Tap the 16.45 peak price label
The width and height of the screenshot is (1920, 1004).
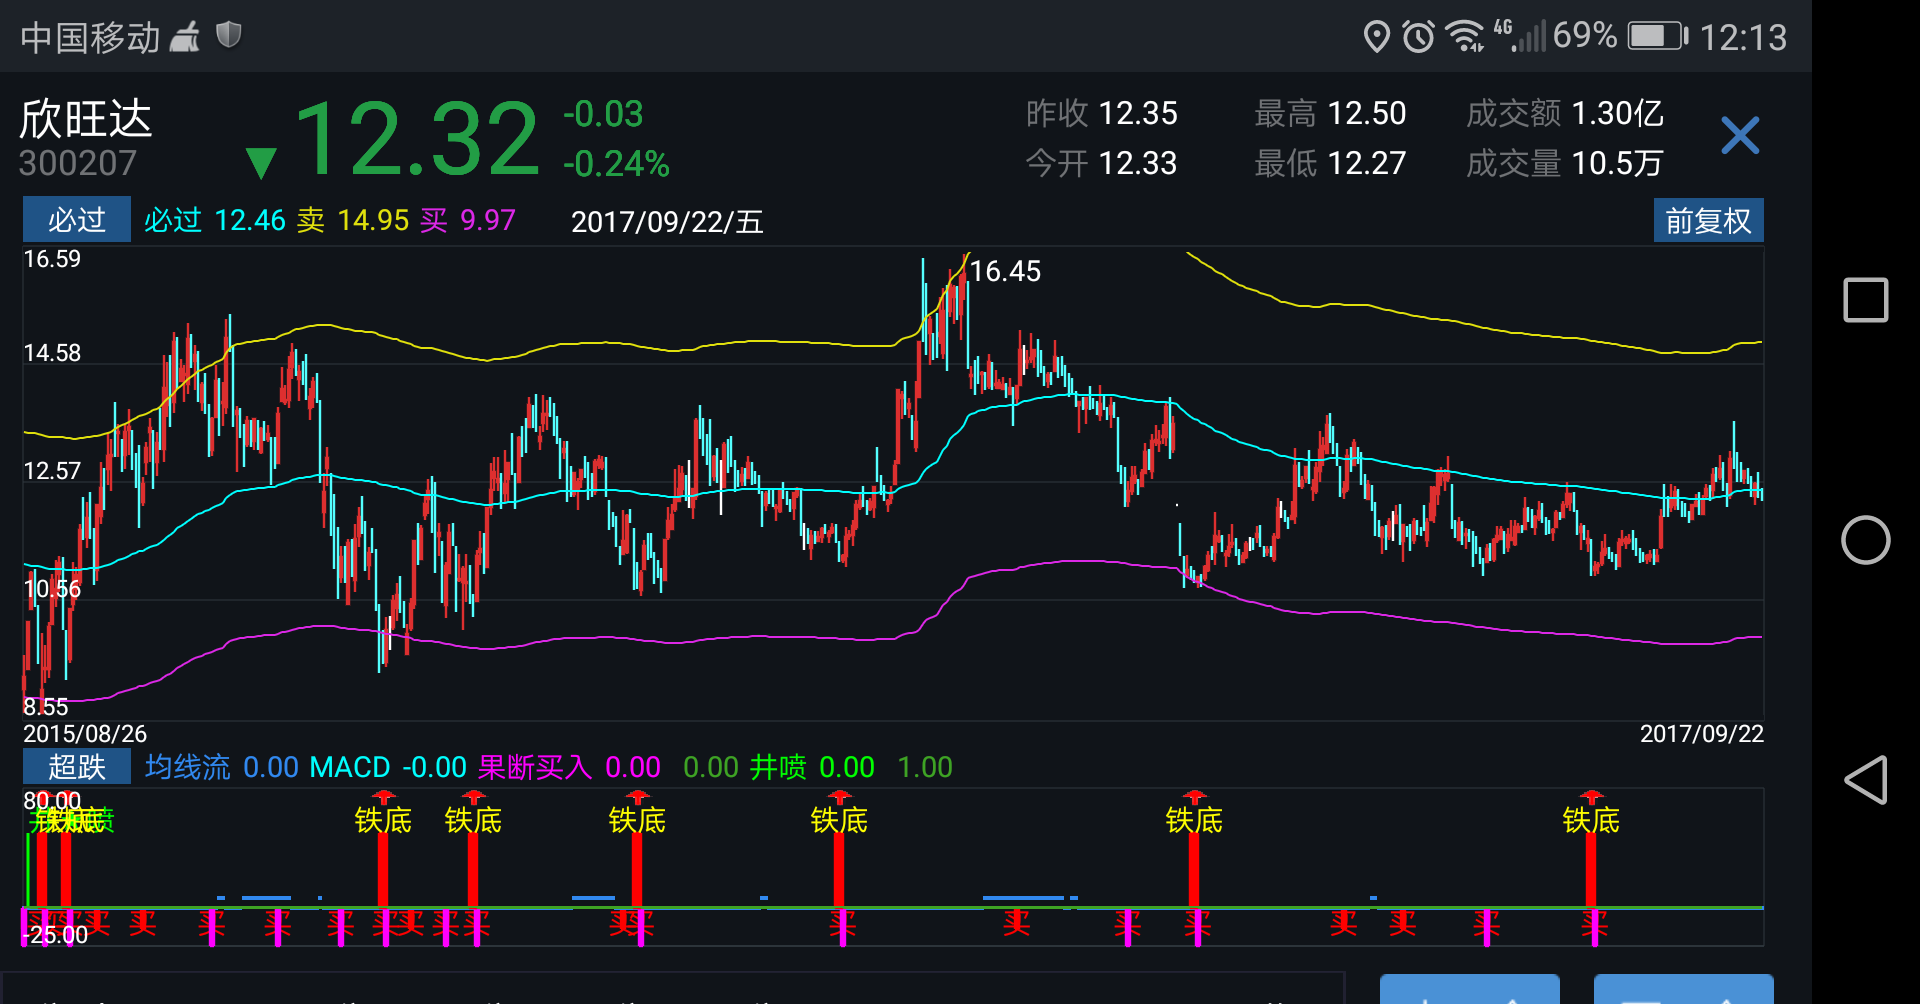(x=1005, y=271)
